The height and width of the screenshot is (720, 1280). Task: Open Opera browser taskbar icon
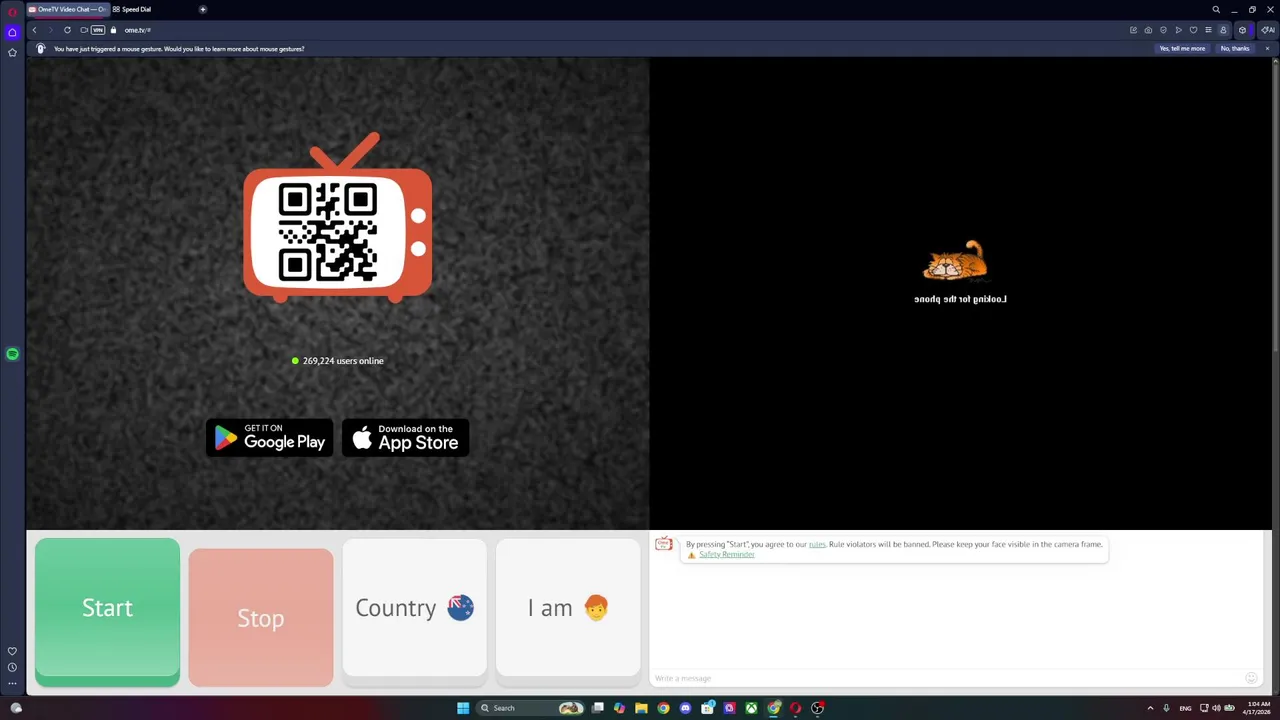point(796,708)
